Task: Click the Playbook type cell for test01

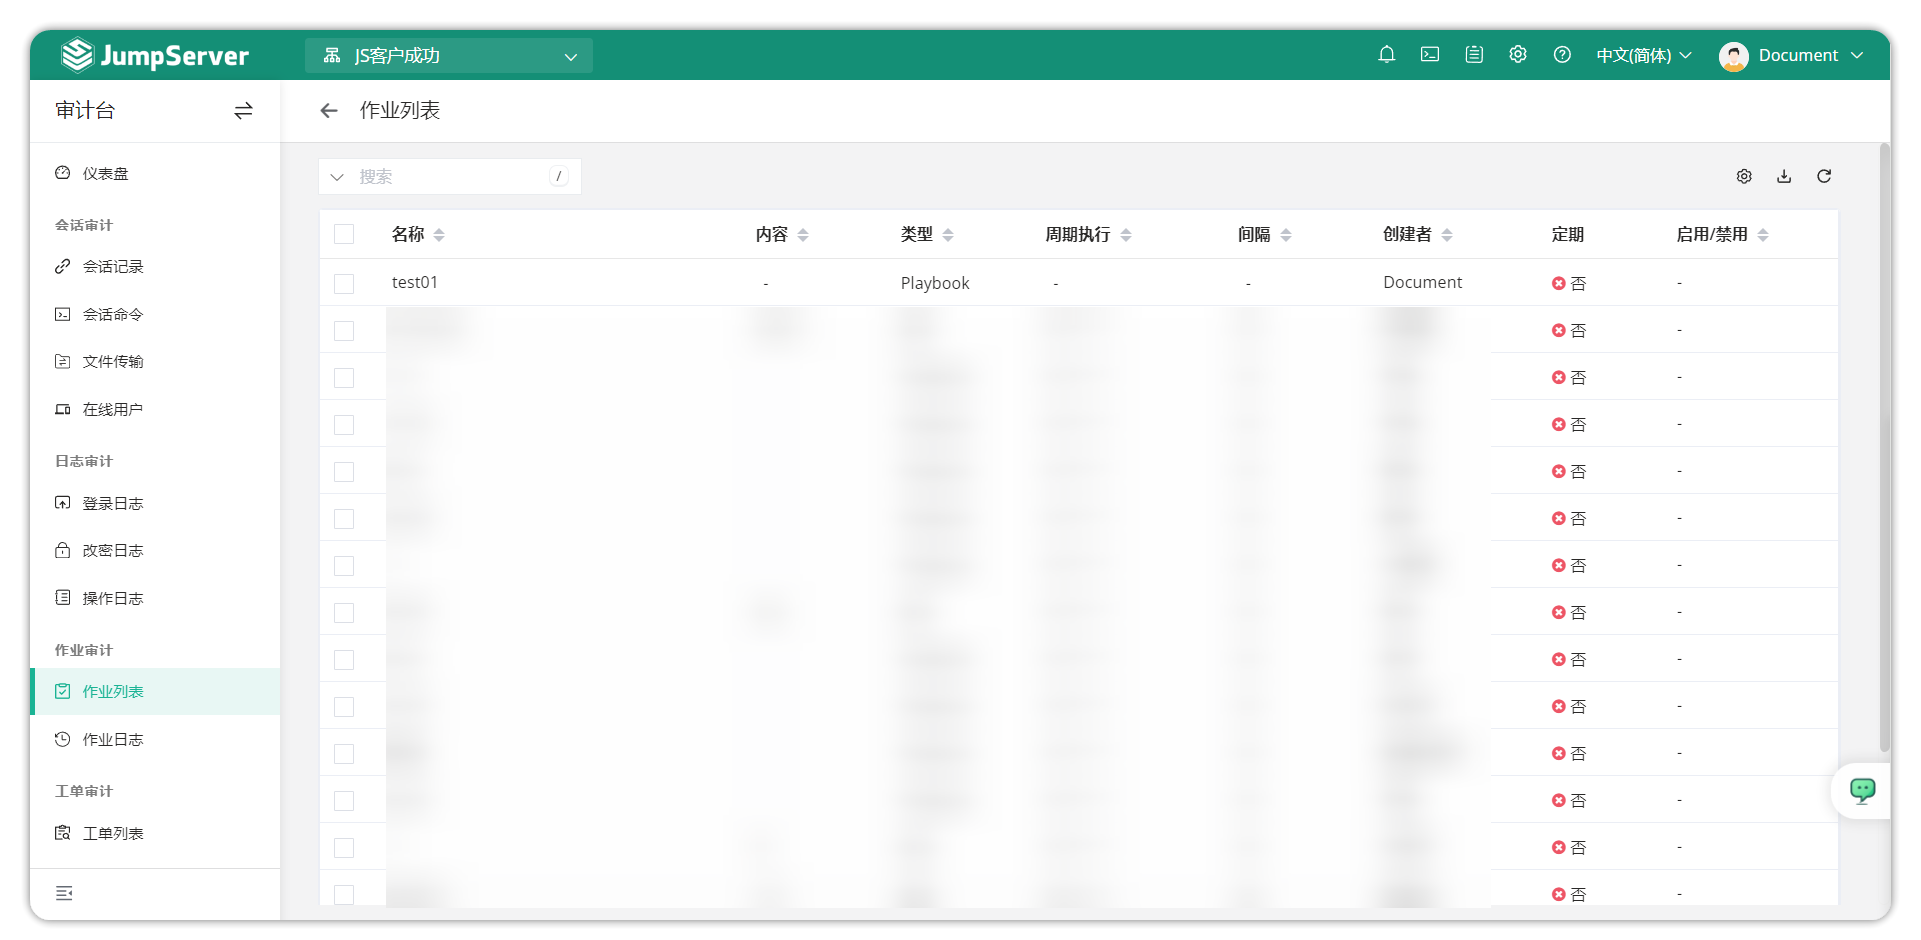Action: 935,283
